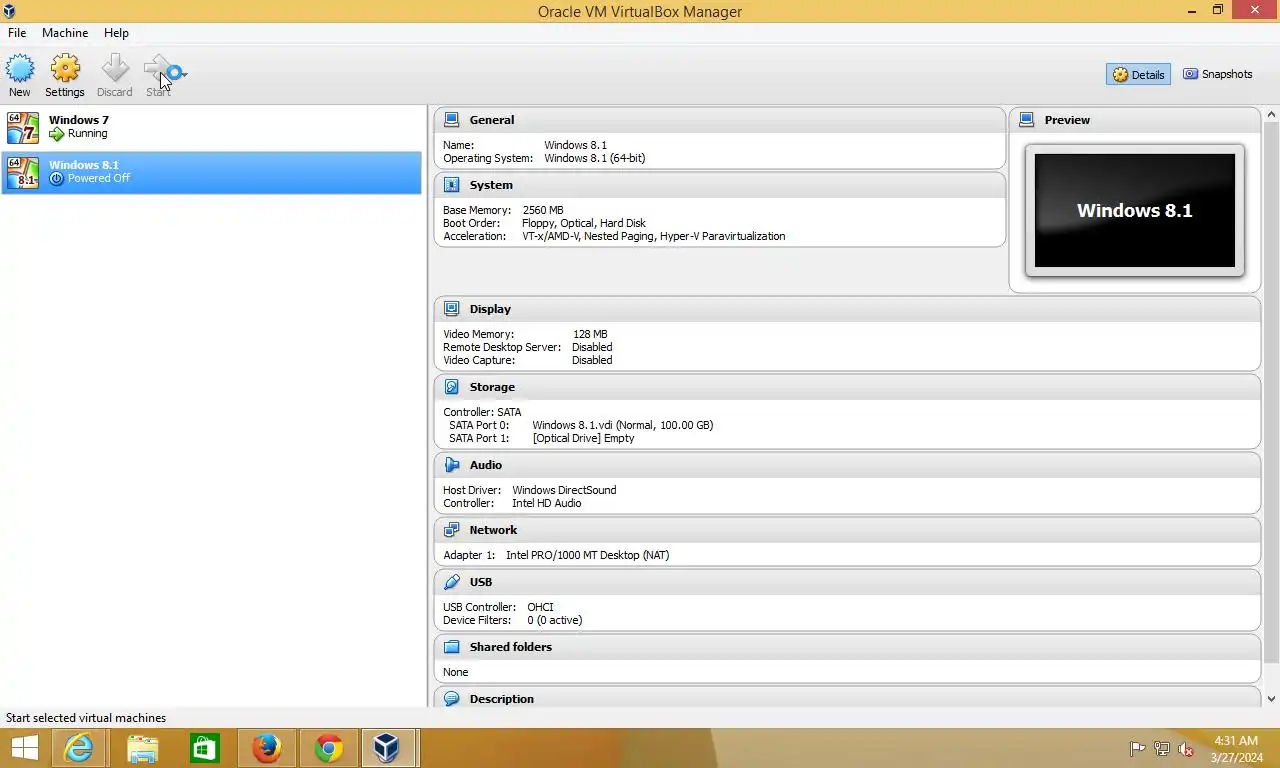Click the Action Center flag tray icon
The width and height of the screenshot is (1280, 768).
[x=1137, y=749]
